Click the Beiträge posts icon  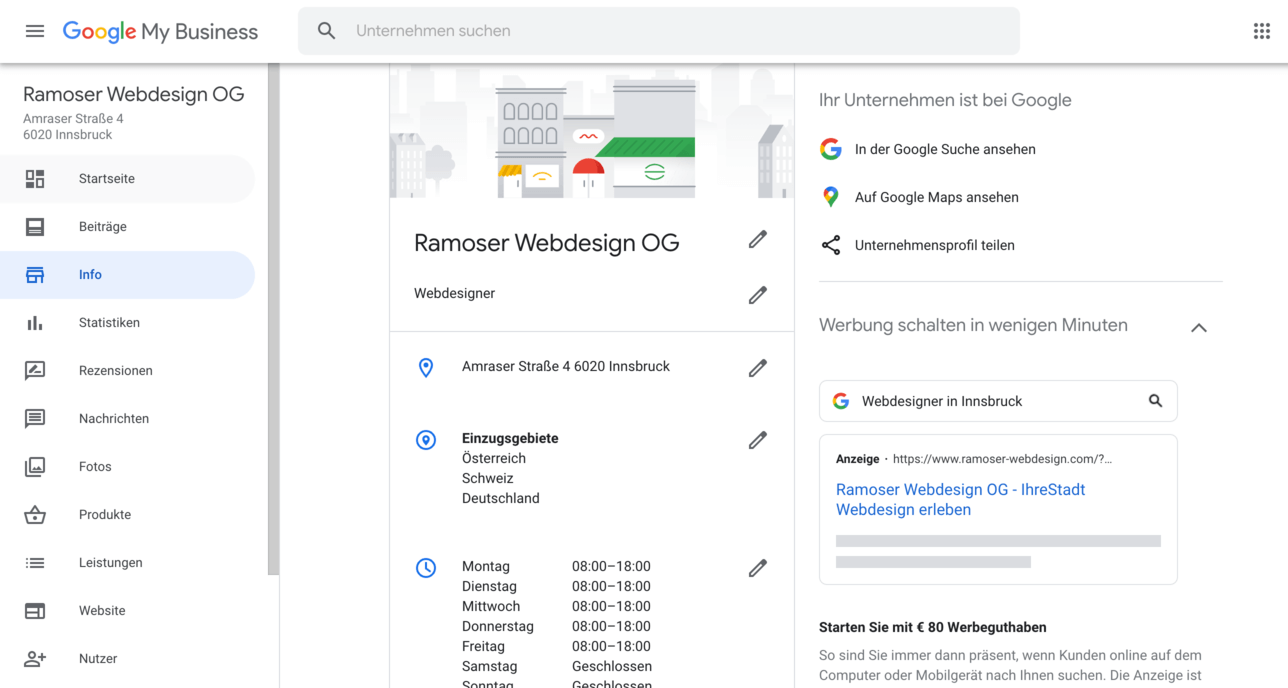pyautogui.click(x=35, y=227)
